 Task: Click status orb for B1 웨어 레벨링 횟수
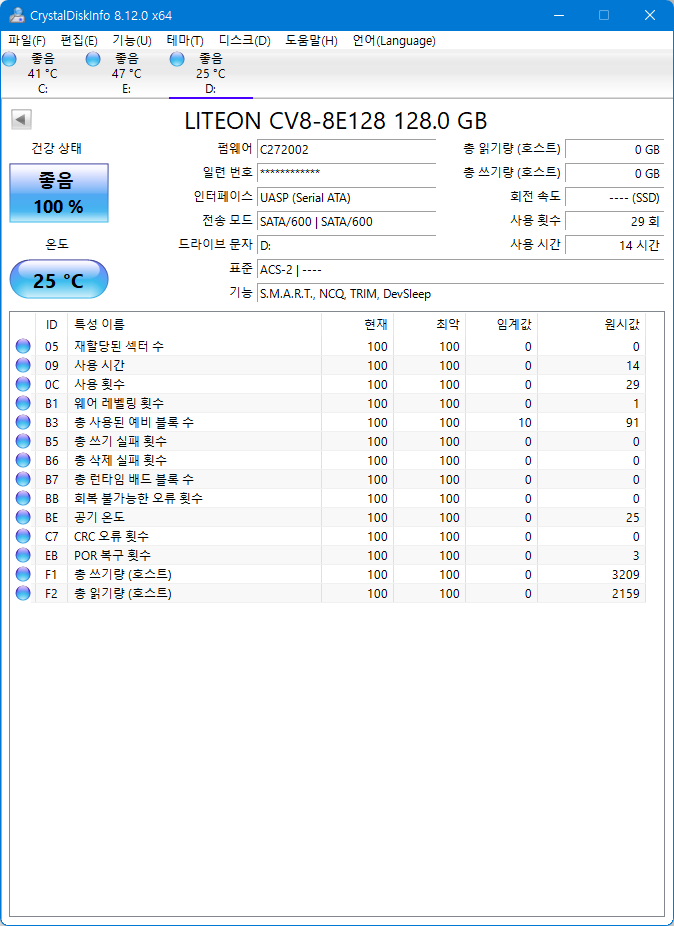click(23, 403)
